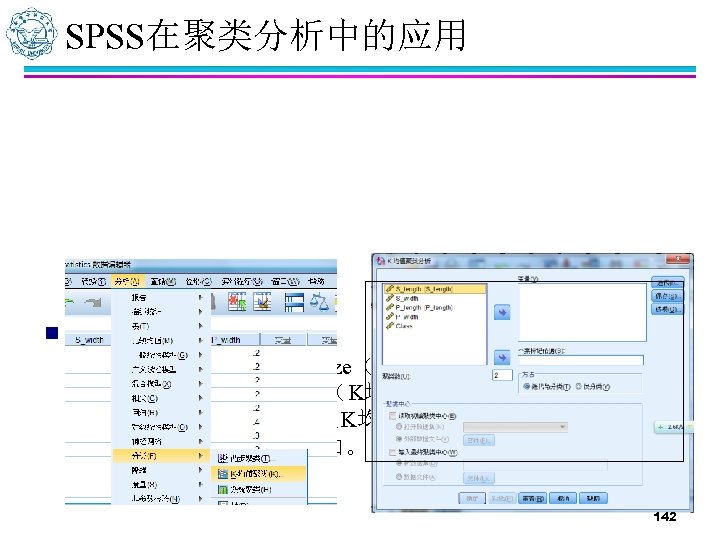Open the open-dataset dropdown list

point(516,427)
